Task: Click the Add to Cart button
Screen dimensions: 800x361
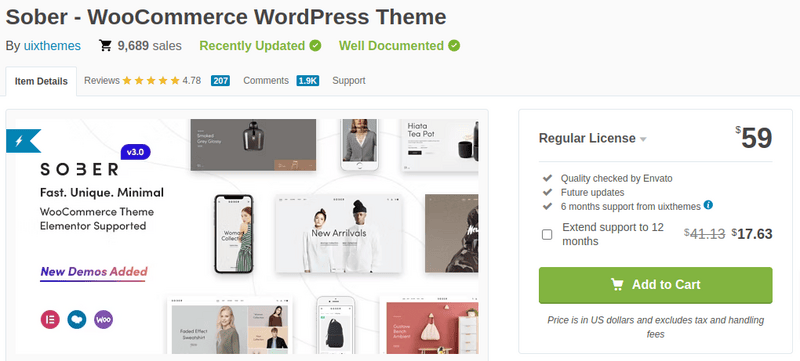Action: click(655, 285)
